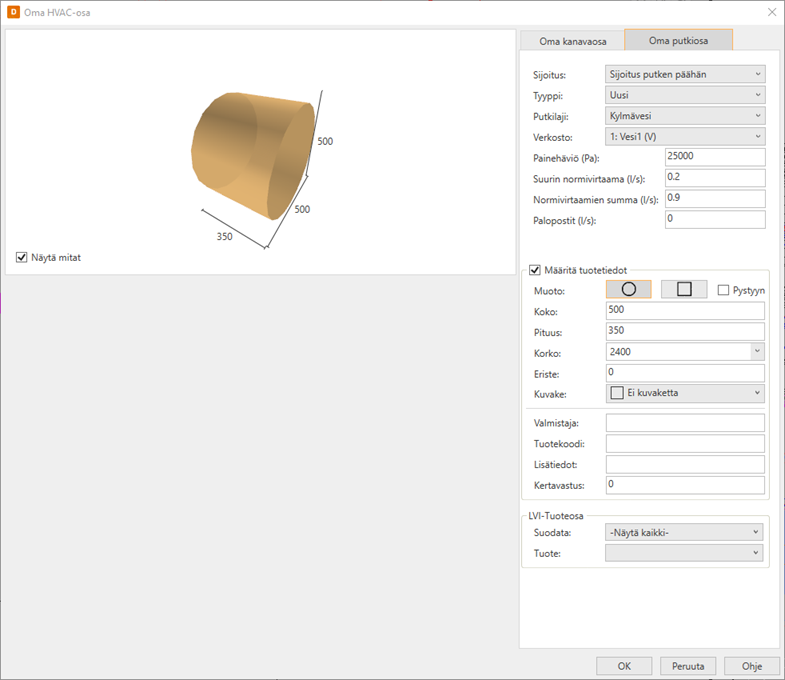This screenshot has height=680, width=785.
Task: Open the Sijoitus dropdown
Action: [x=685, y=74]
